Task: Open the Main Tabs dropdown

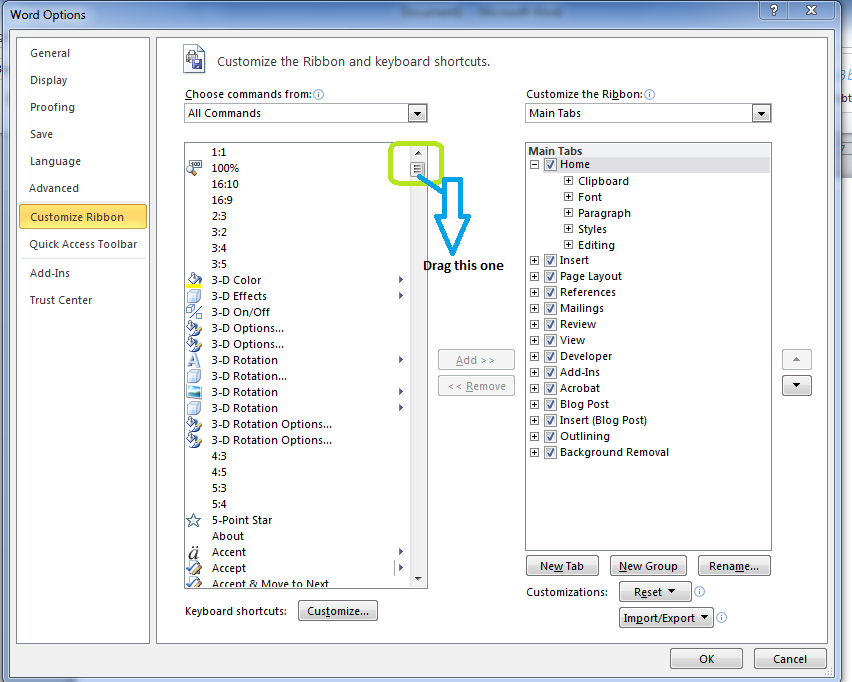Action: (762, 113)
